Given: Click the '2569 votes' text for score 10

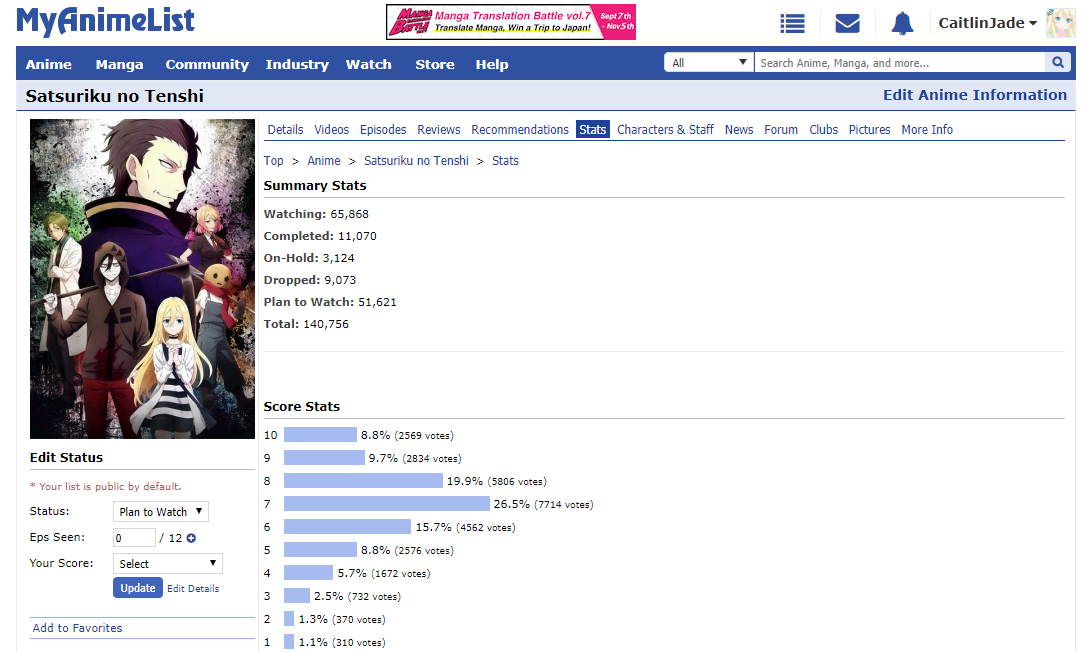Looking at the screenshot, I should coord(424,435).
